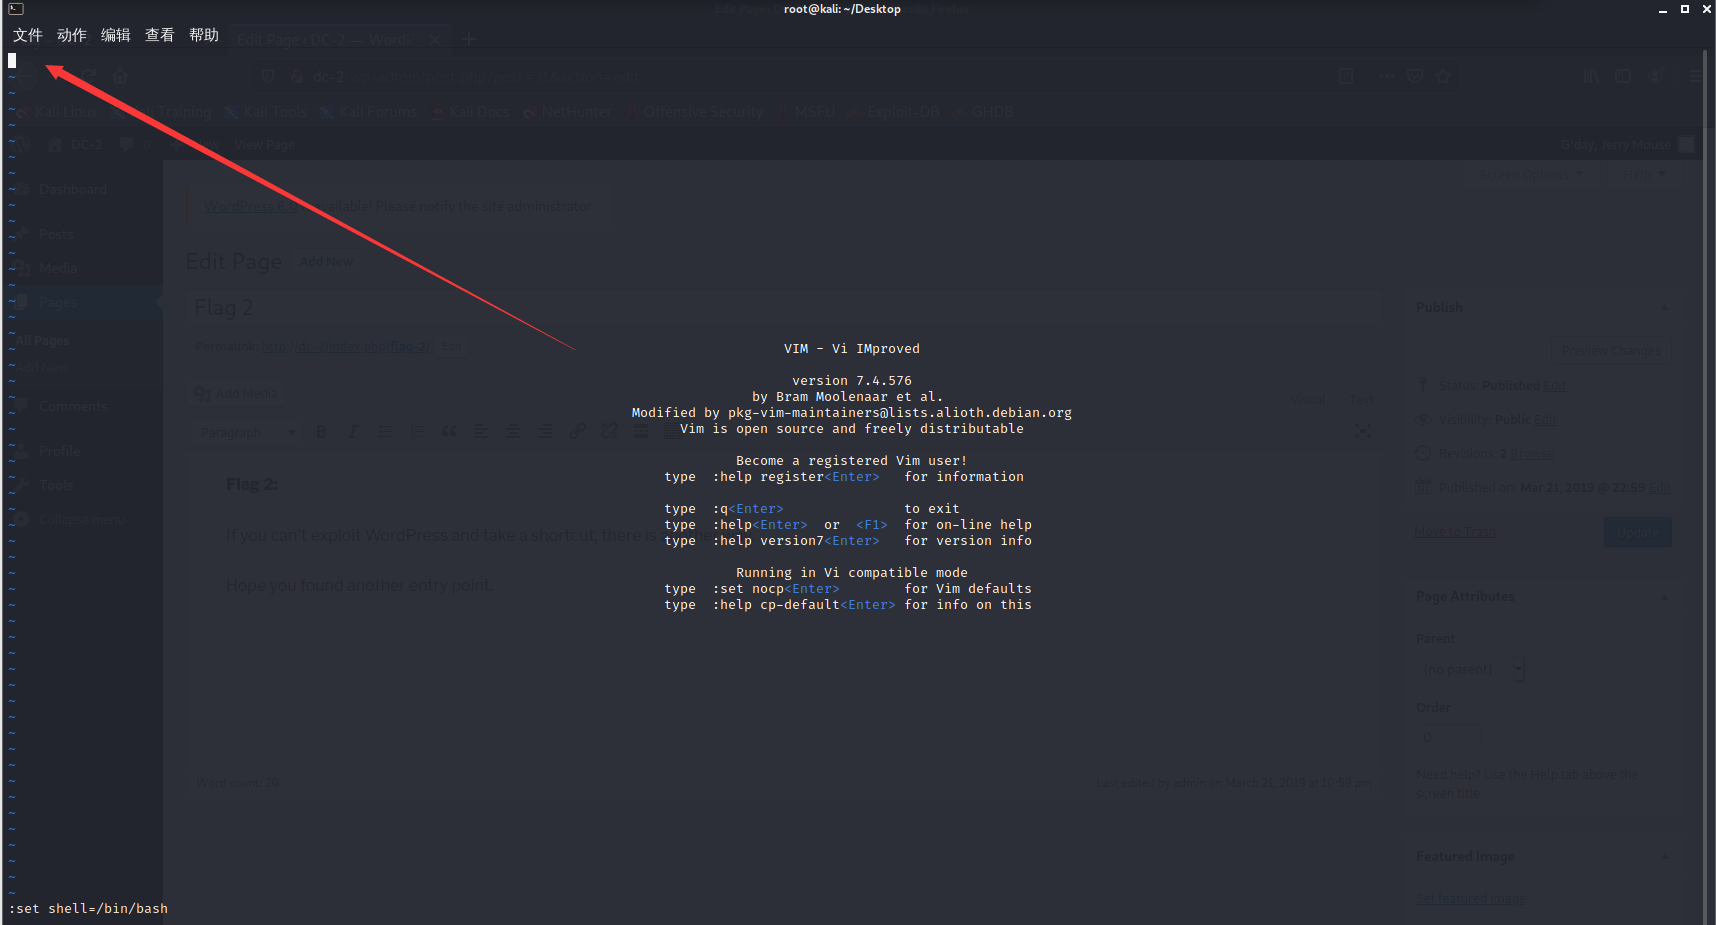Click the 'Preview Changes' button
The height and width of the screenshot is (925, 1716).
1611,350
